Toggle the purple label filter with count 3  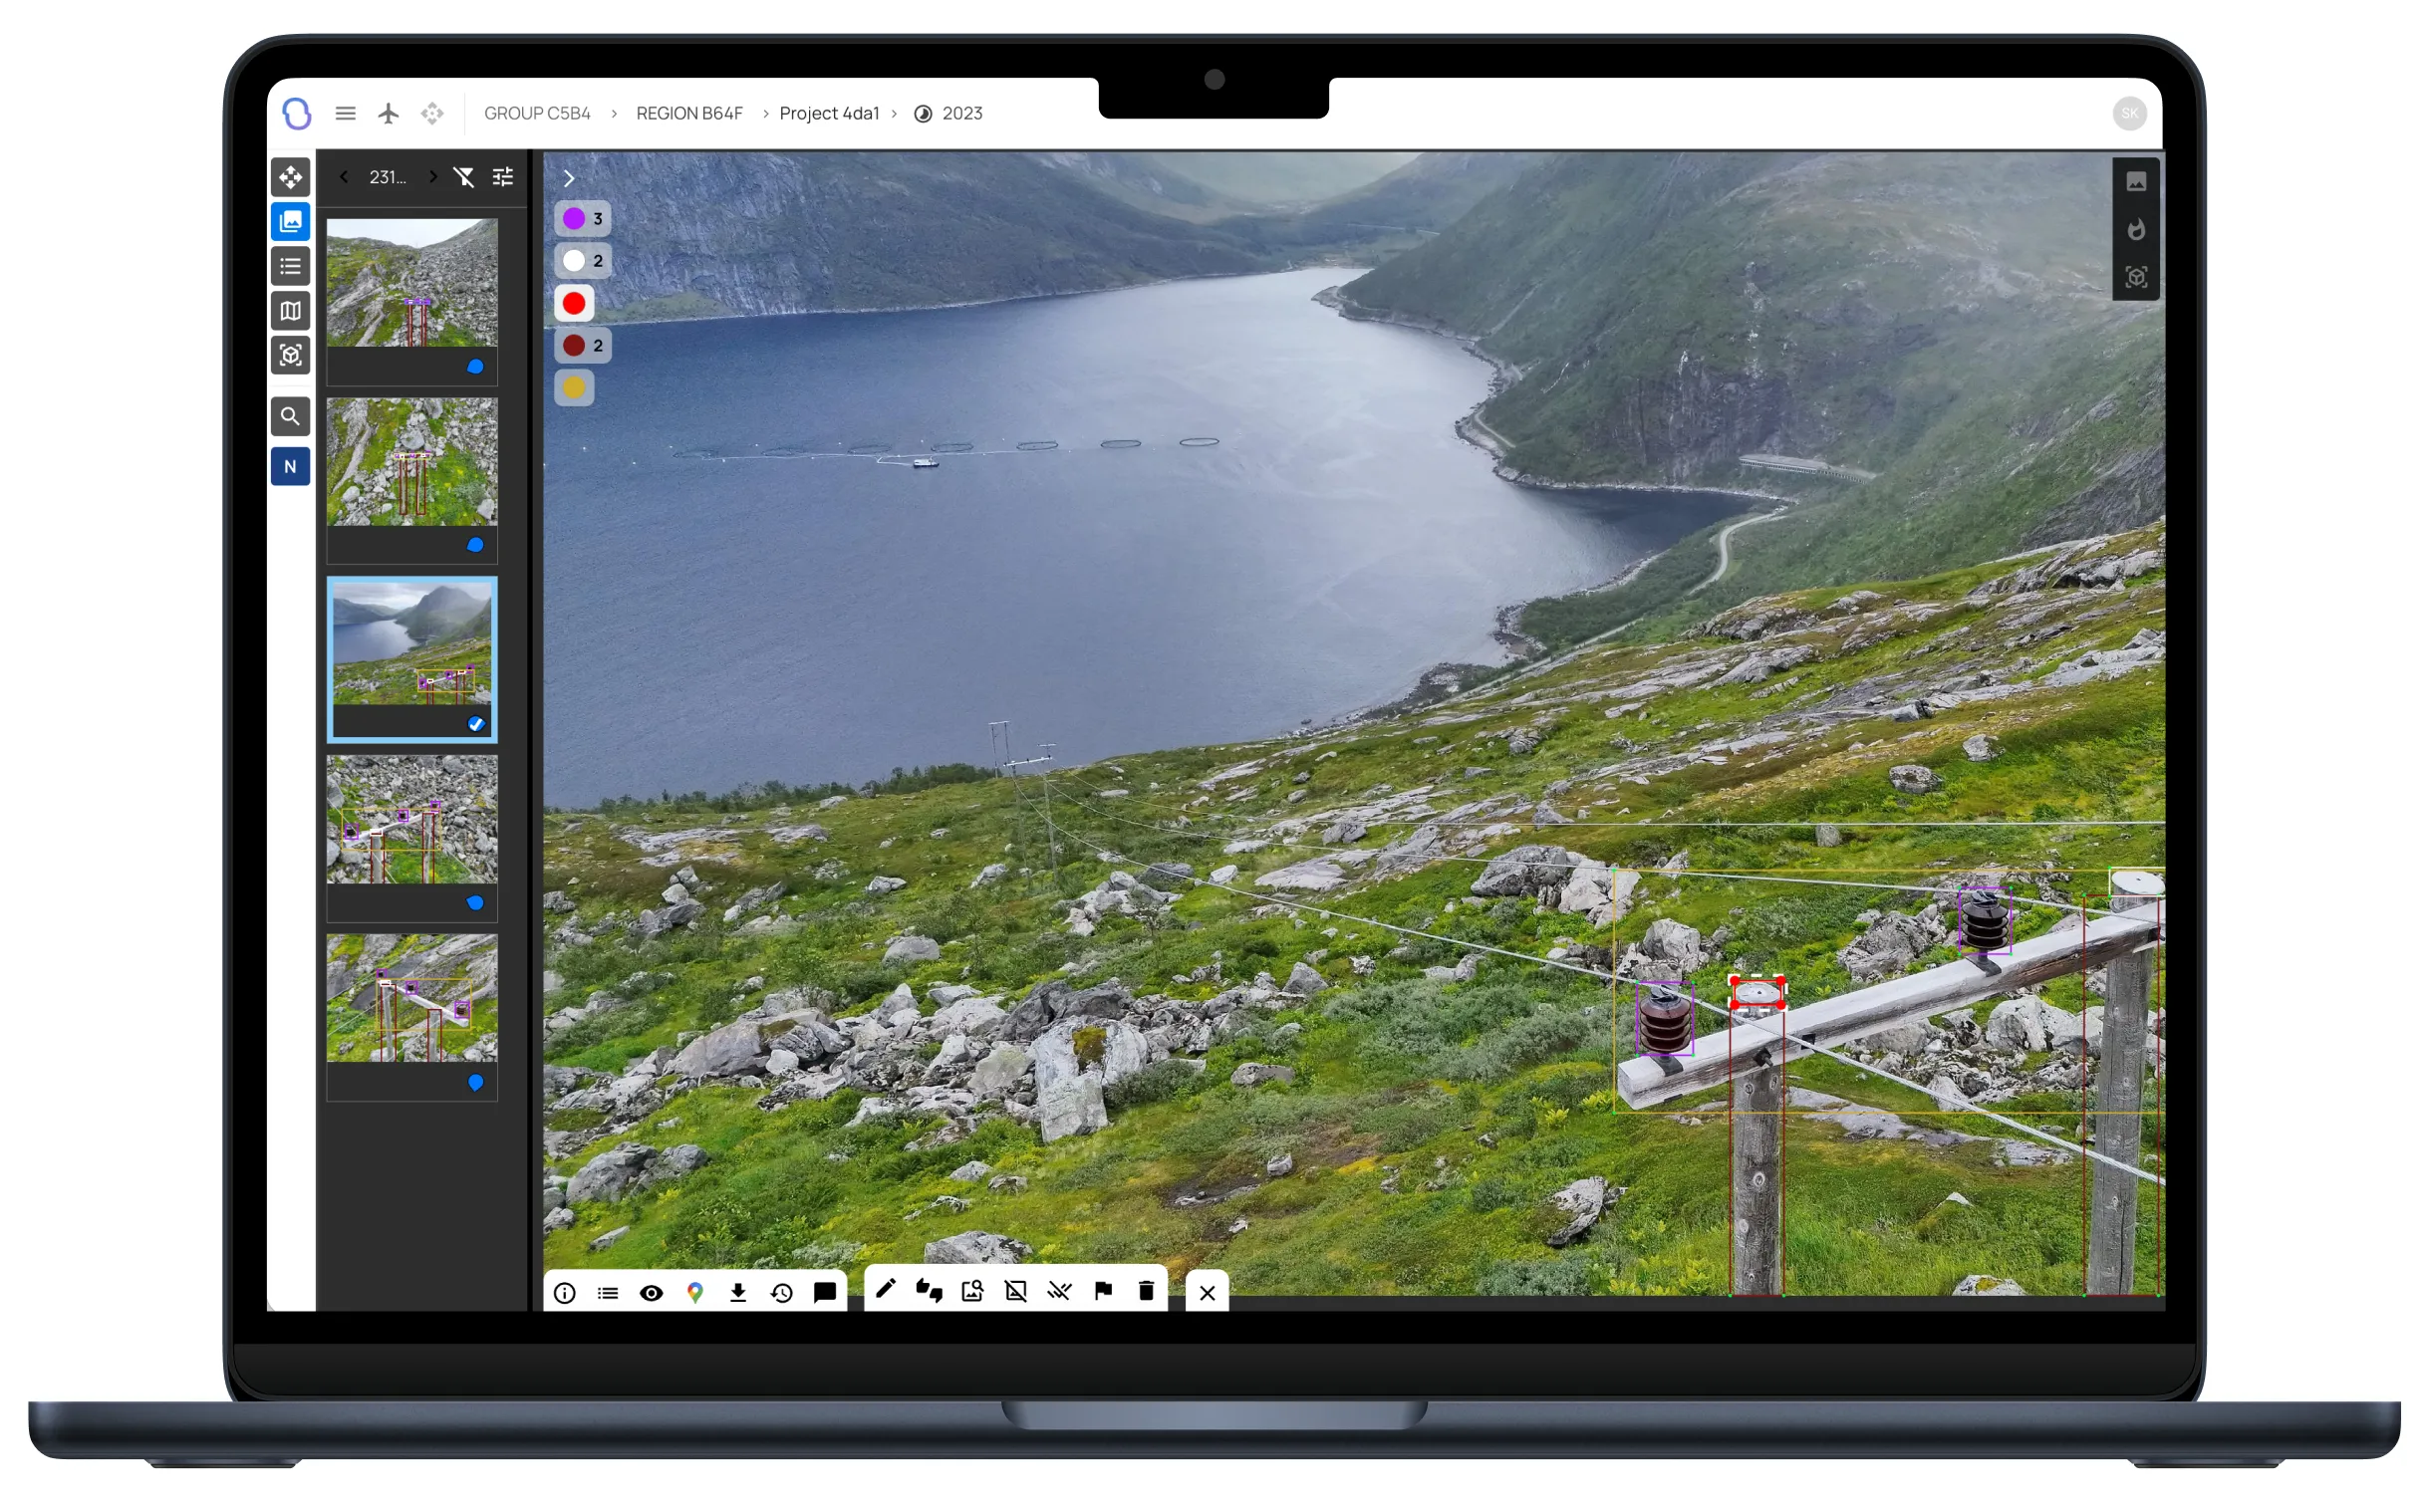pos(583,219)
